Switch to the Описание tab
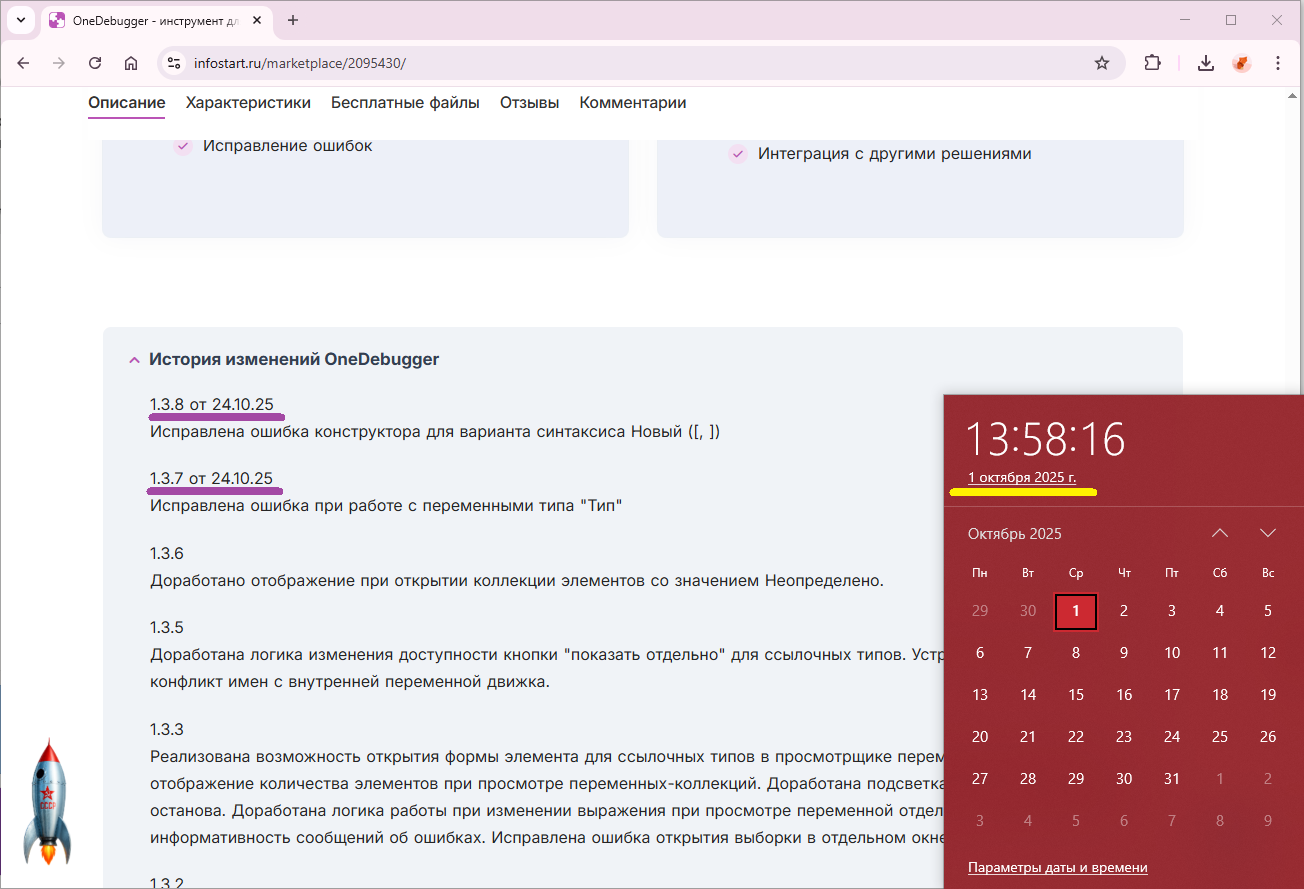Image resolution: width=1304 pixels, height=889 pixels. (x=126, y=103)
